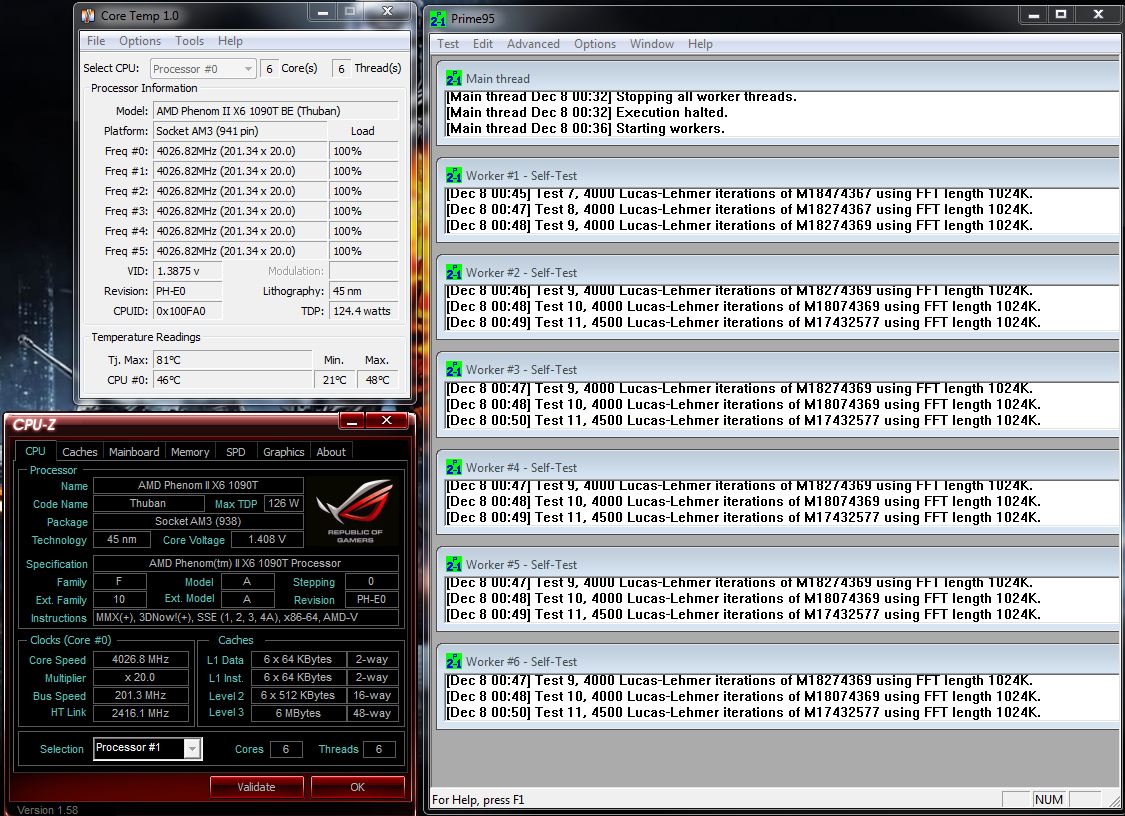Screen dimensions: 1125x816
Task: Click the Freq #0 value in Core Temp
Action: tap(240, 151)
